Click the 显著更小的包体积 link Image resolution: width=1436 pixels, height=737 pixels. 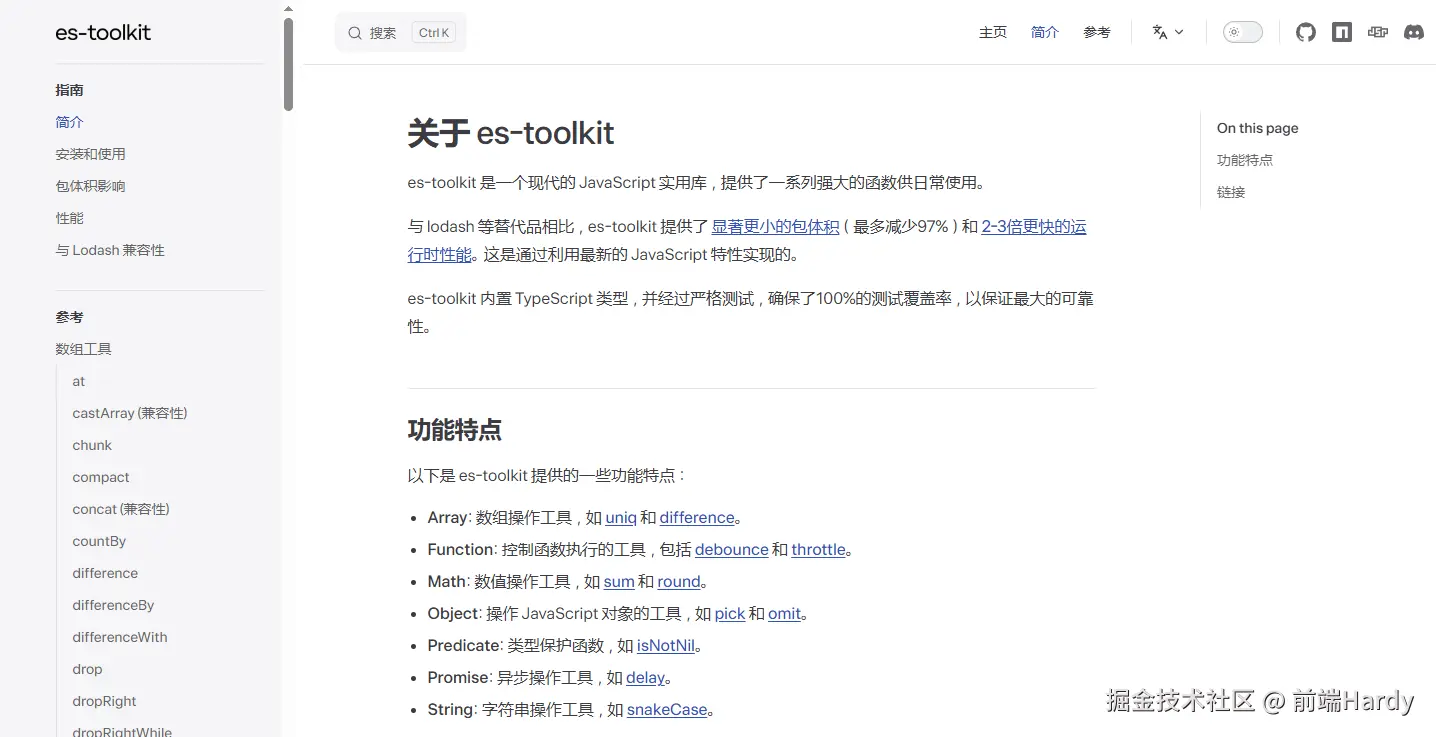775,227
